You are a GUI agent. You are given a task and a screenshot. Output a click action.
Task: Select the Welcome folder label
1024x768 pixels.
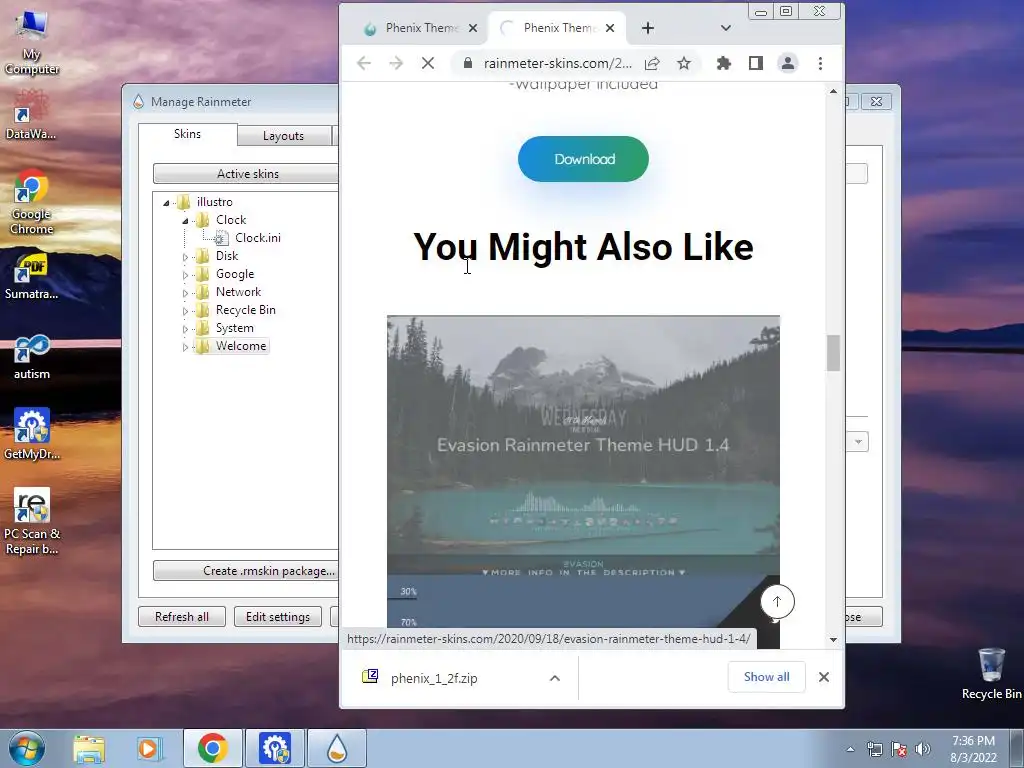click(x=241, y=346)
